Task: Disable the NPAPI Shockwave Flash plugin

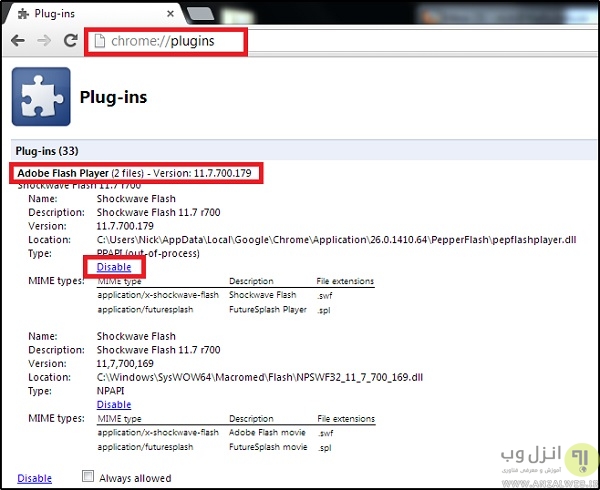Action: pyautogui.click(x=114, y=404)
